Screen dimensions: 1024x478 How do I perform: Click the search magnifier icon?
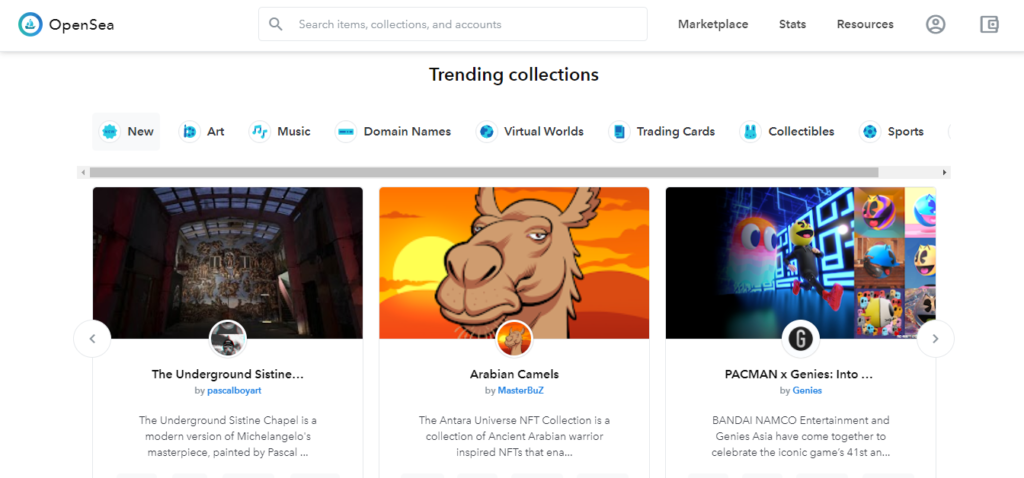click(x=276, y=24)
